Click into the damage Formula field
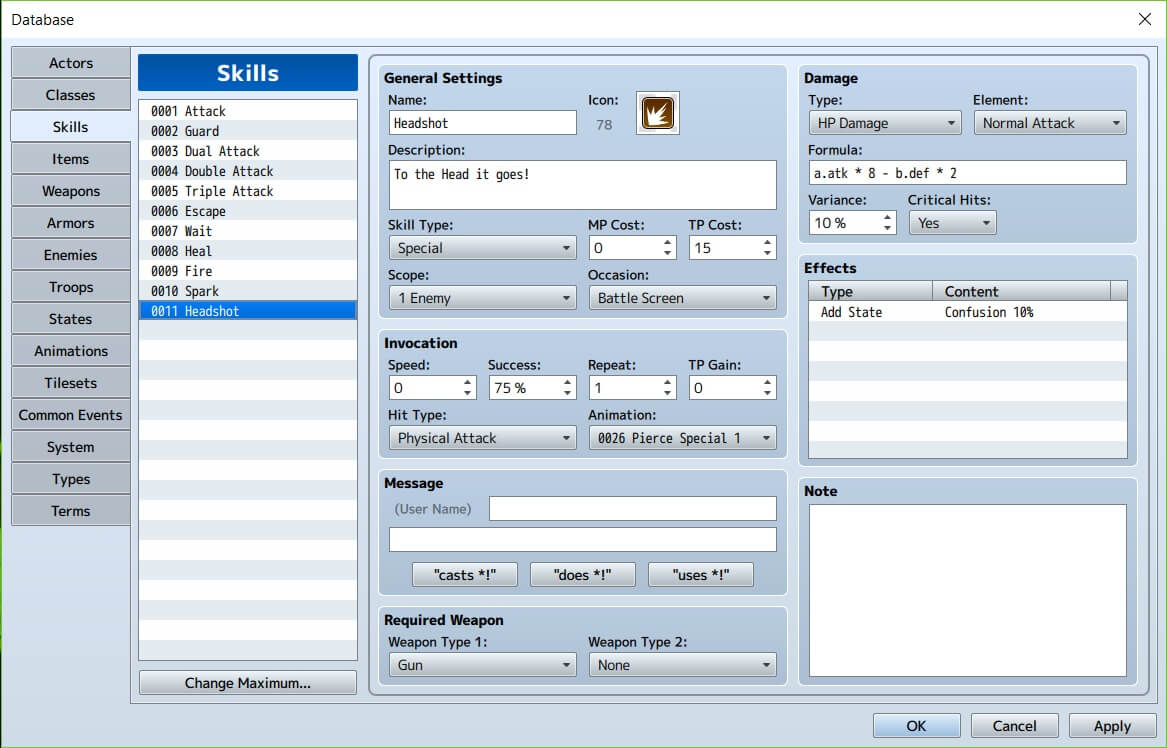The height and width of the screenshot is (748, 1167). [967, 173]
